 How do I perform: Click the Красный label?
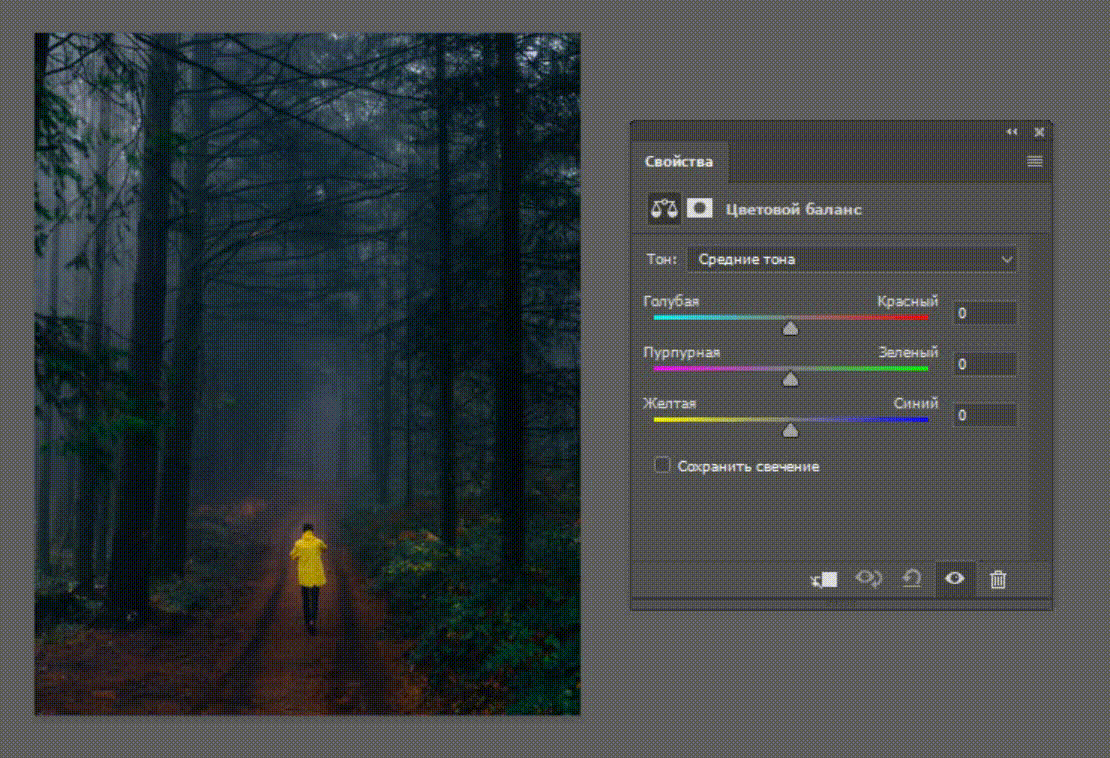(908, 302)
